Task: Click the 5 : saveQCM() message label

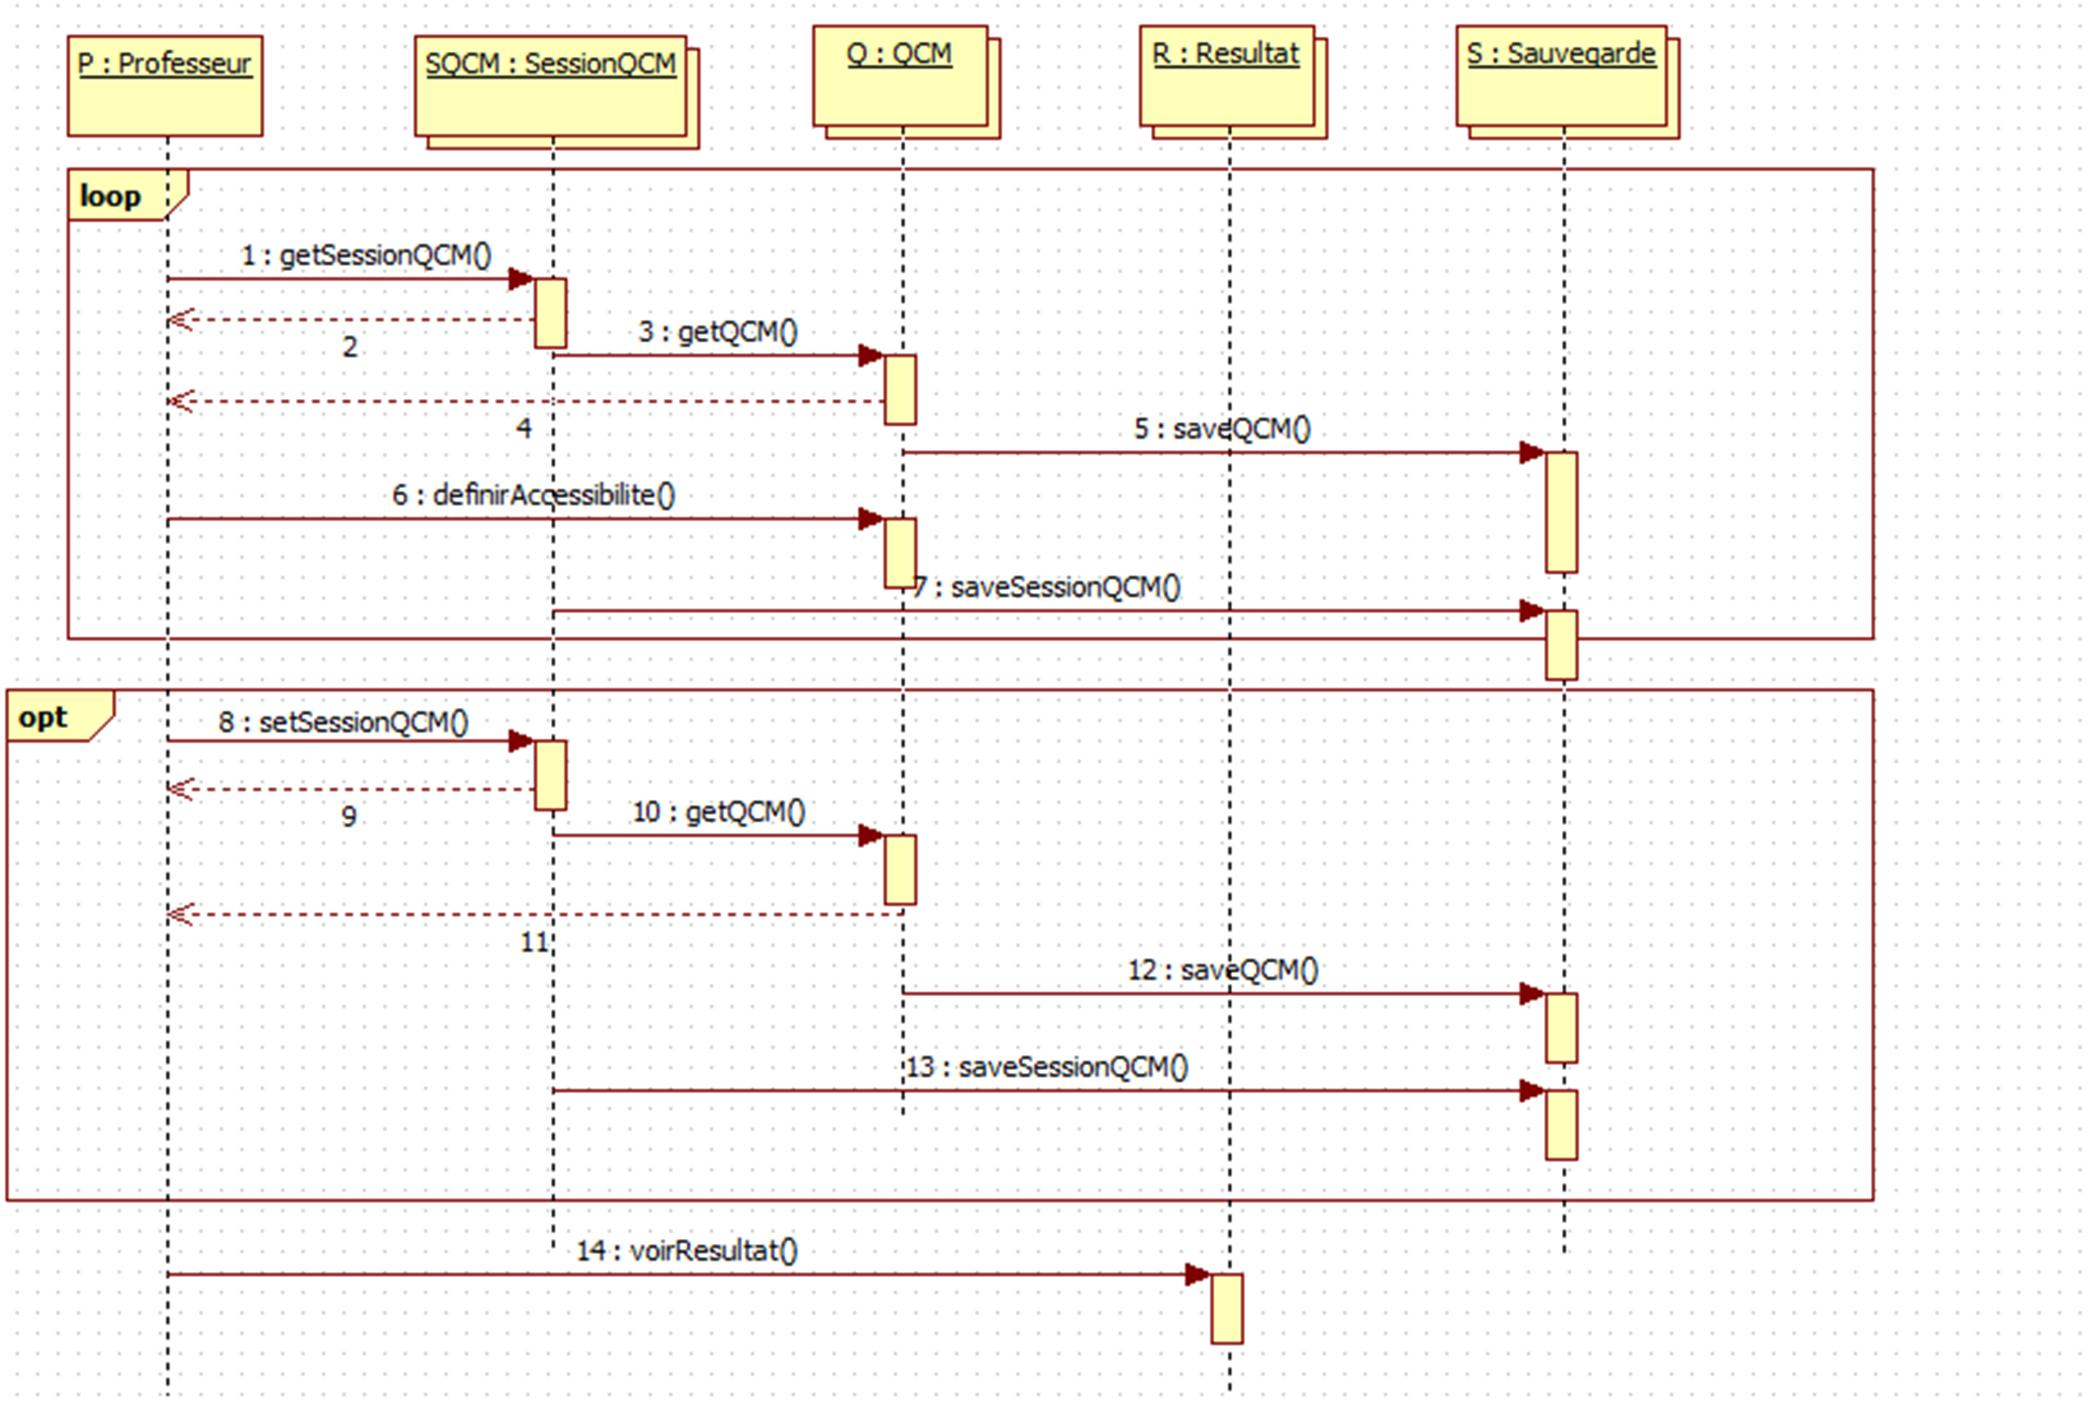Action: (1222, 429)
